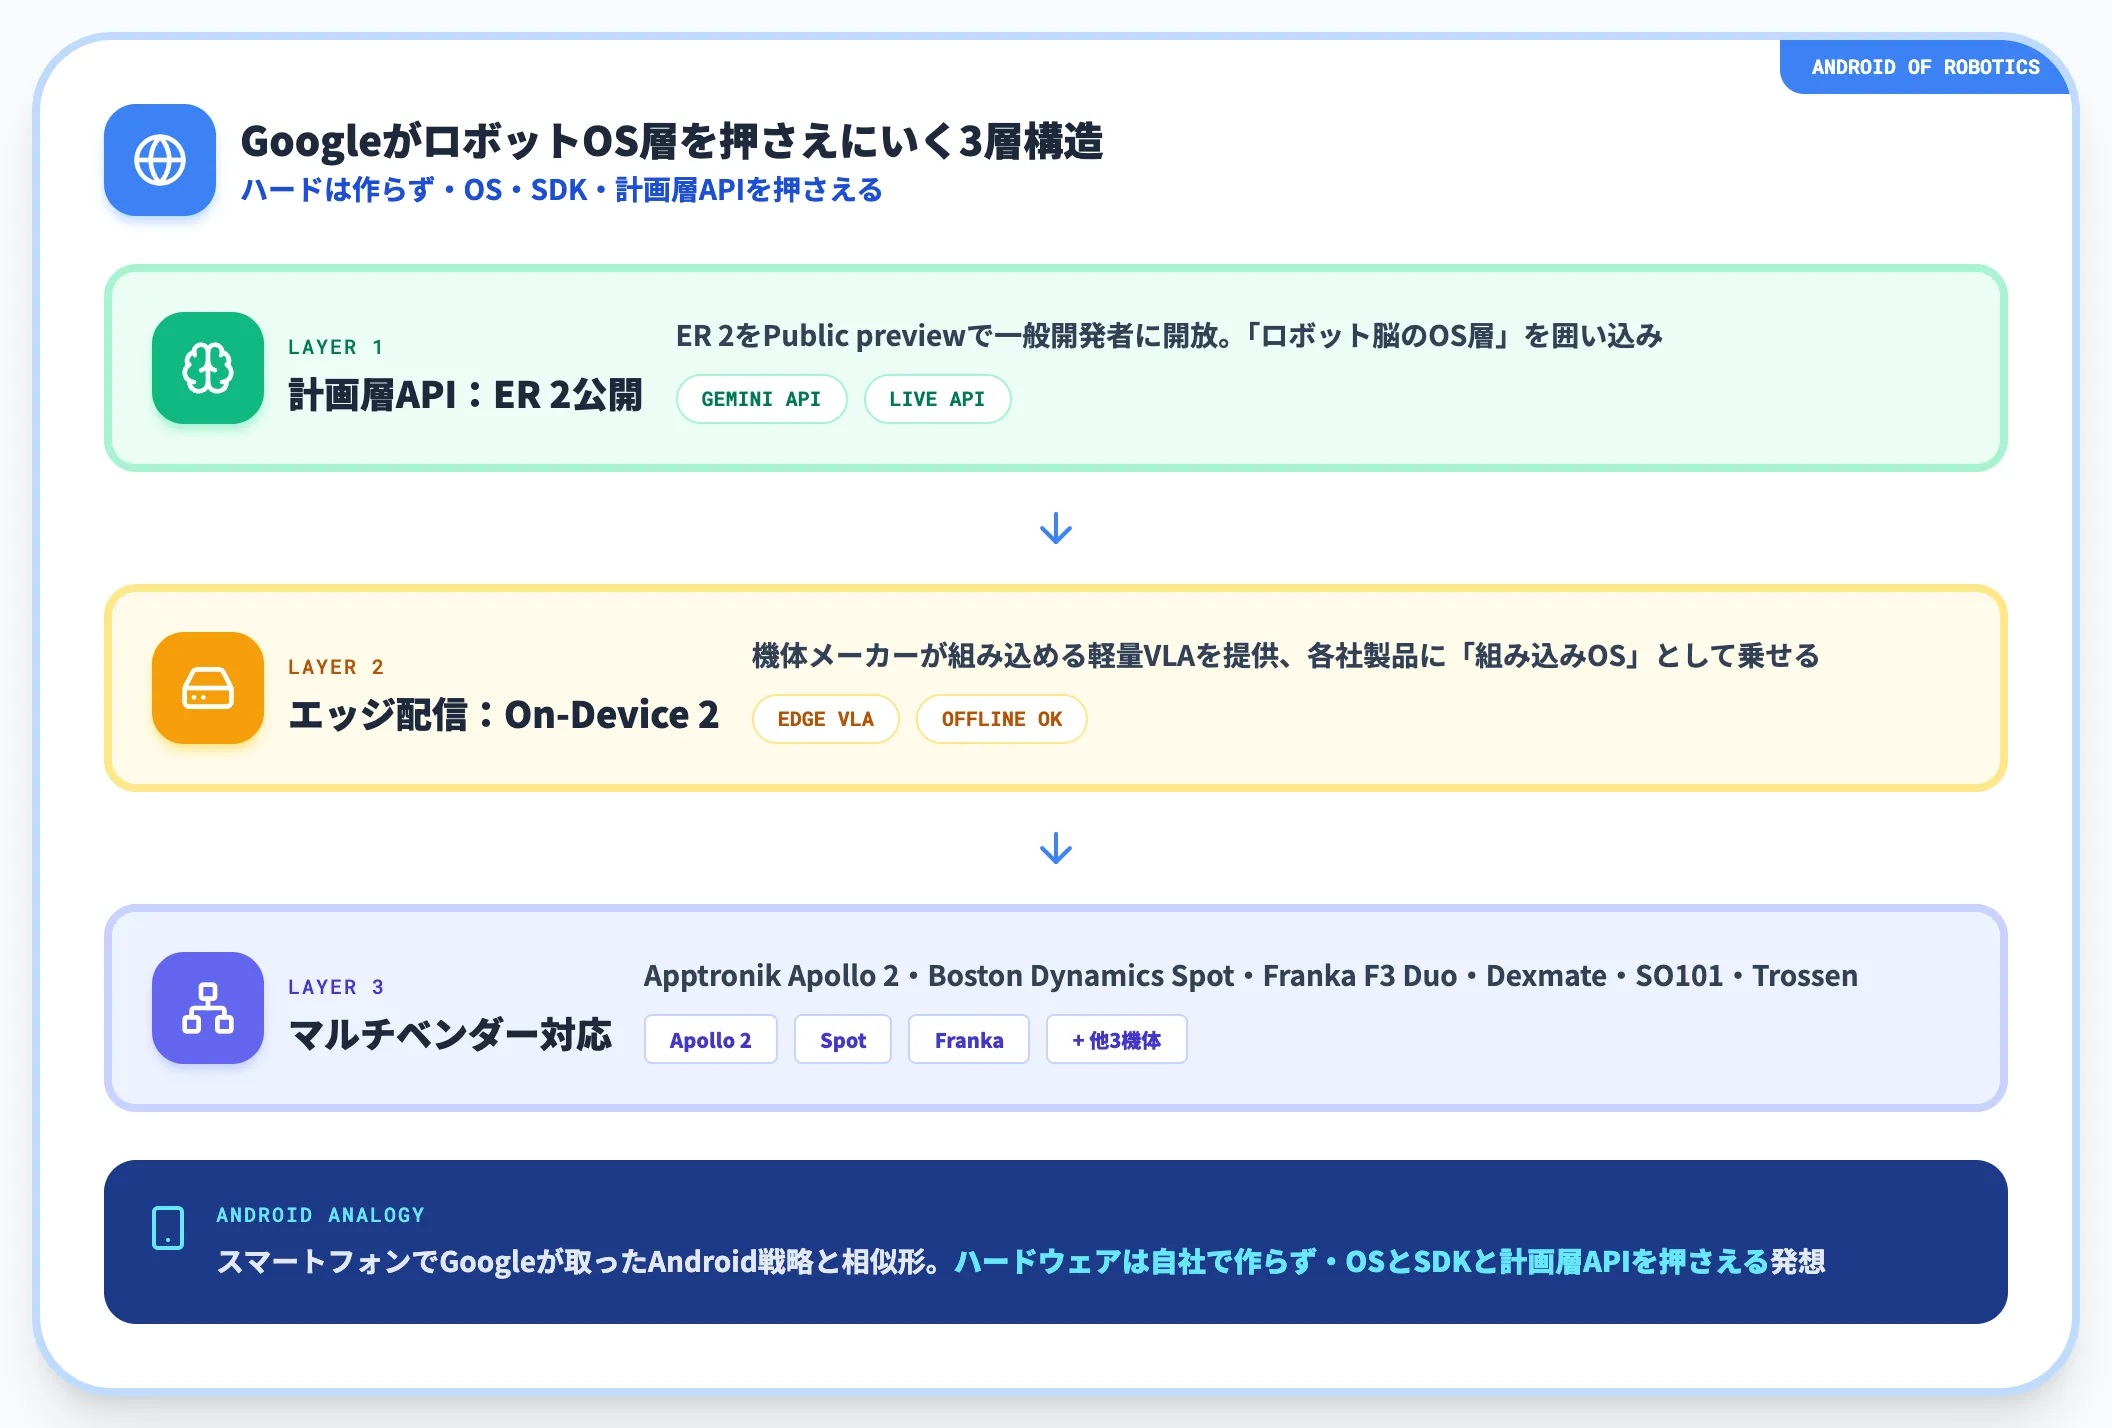
Task: Click the title 計画層API：ER 2公開
Action: tap(465, 395)
